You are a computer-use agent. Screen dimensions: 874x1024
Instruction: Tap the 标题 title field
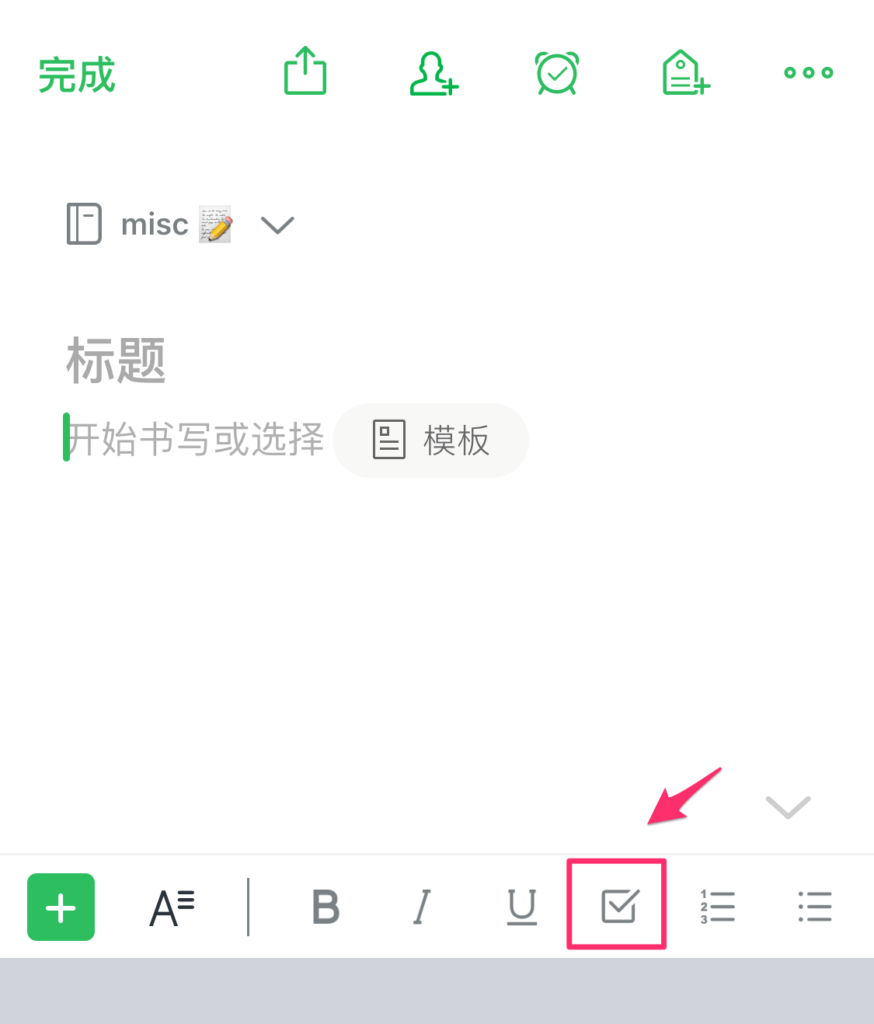click(116, 360)
